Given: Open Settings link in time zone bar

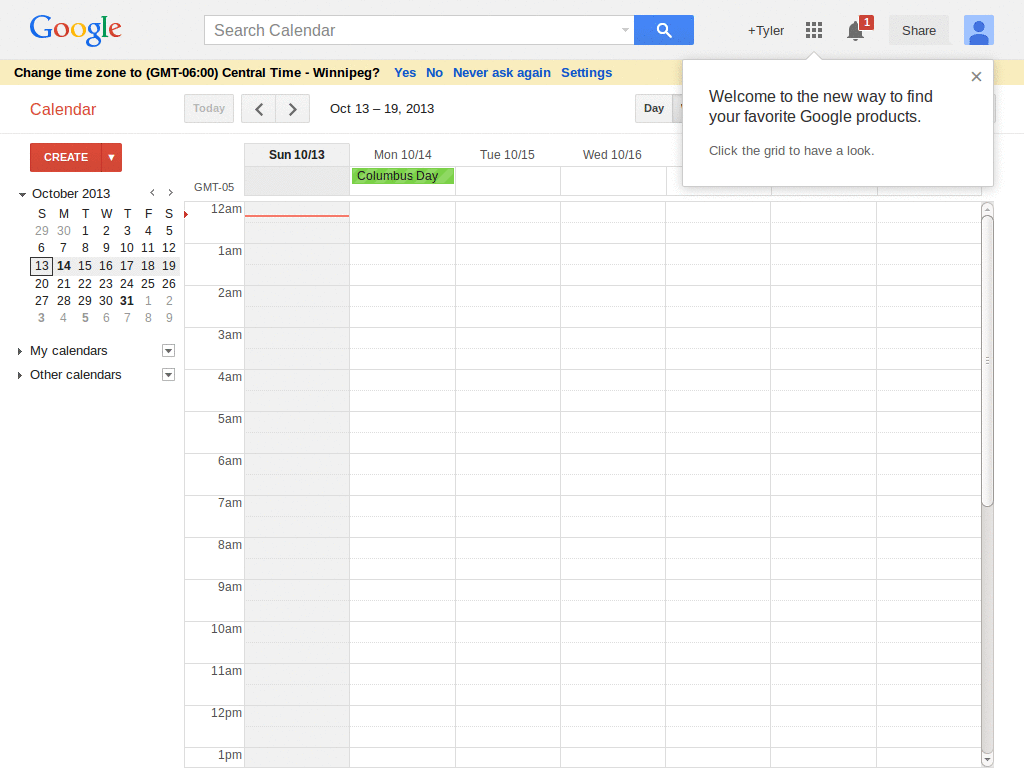Looking at the screenshot, I should (x=586, y=72).
